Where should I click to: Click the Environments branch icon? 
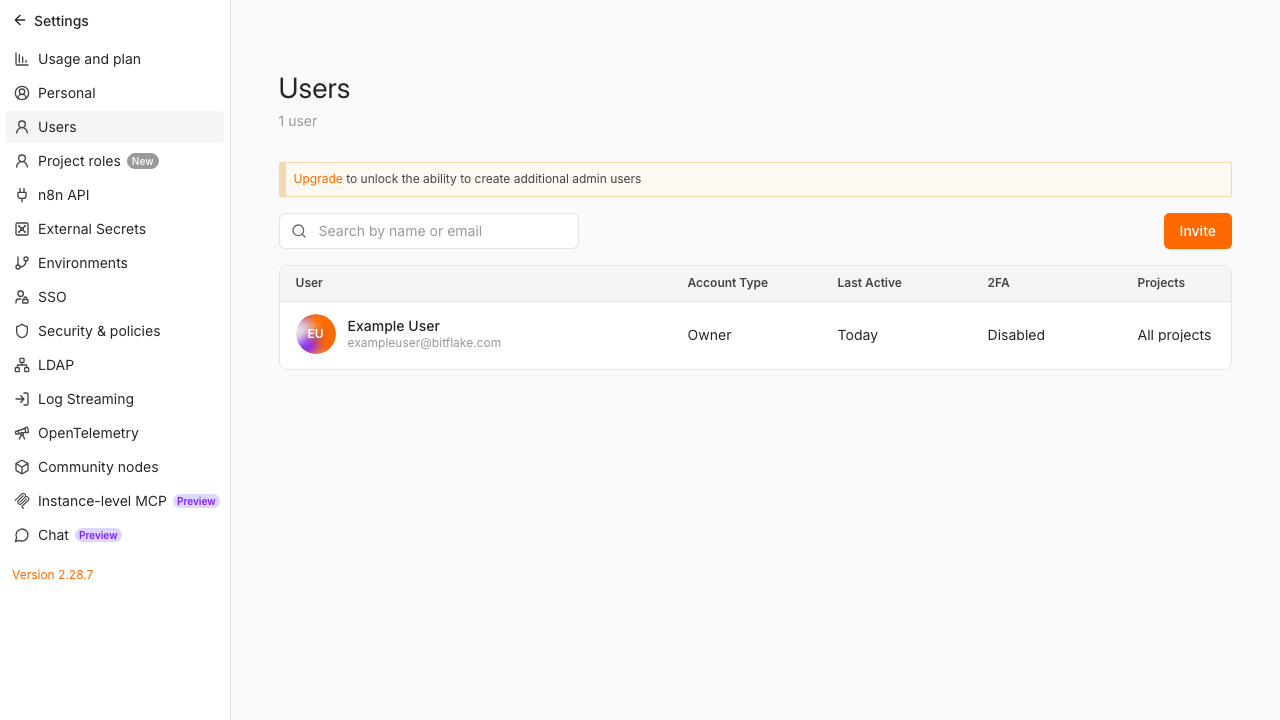(x=22, y=263)
